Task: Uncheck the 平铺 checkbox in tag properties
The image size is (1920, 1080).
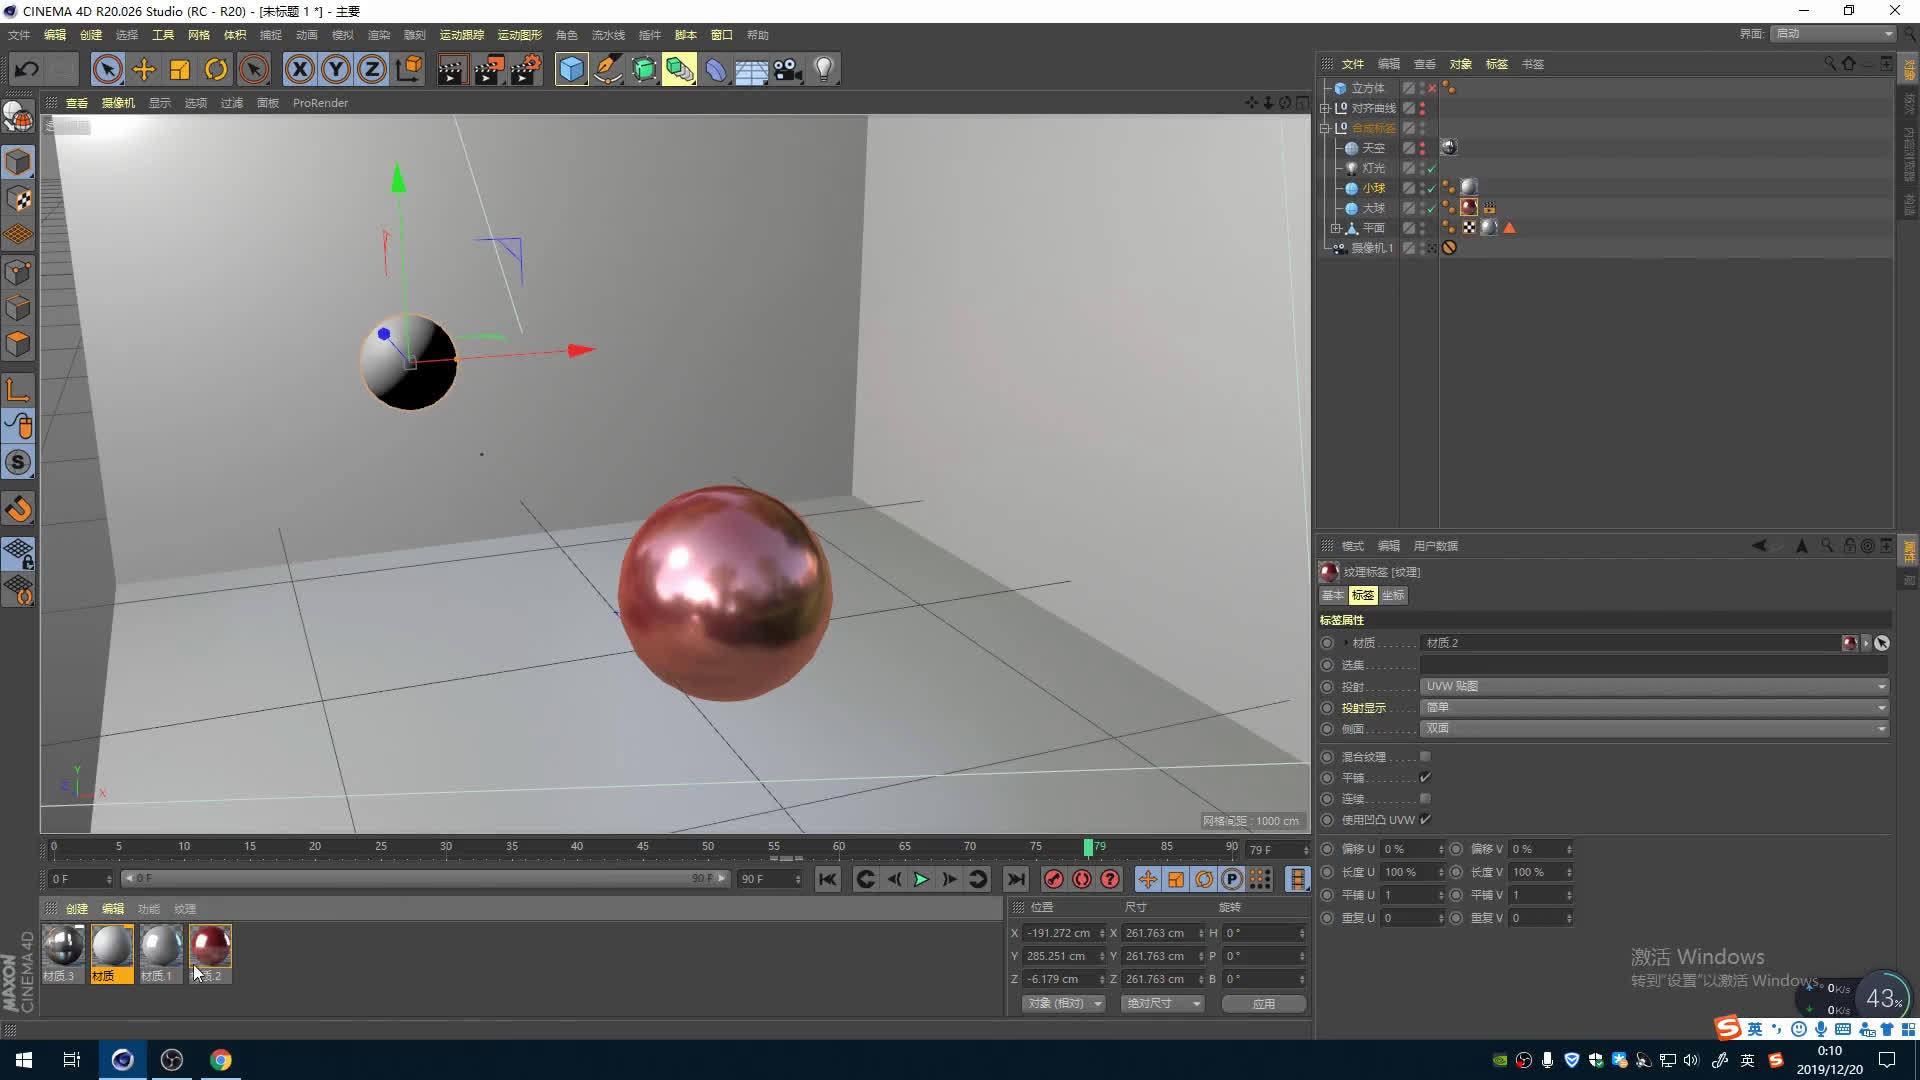Action: tap(1427, 777)
